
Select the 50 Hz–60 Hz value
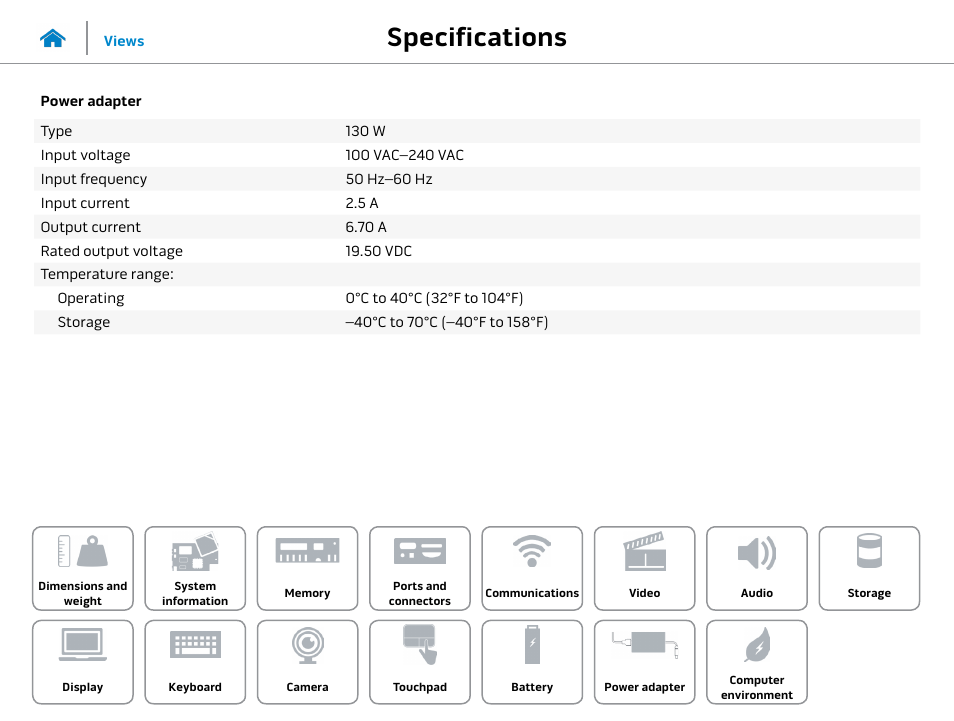click(389, 179)
